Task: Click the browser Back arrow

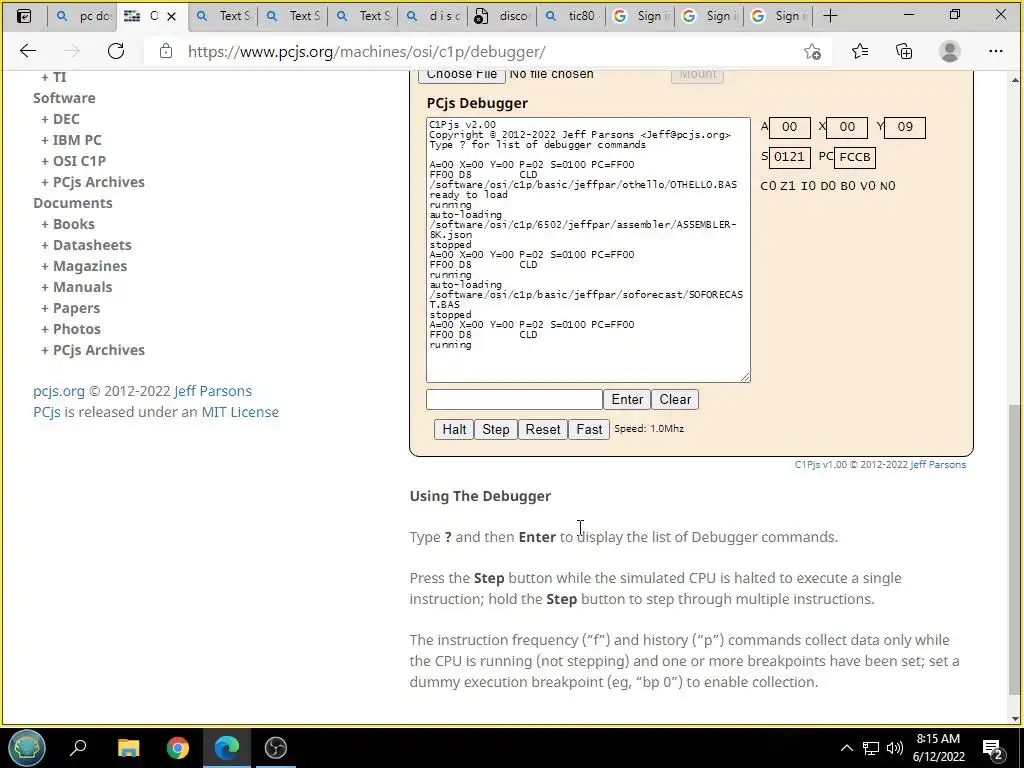Action: click(x=27, y=51)
